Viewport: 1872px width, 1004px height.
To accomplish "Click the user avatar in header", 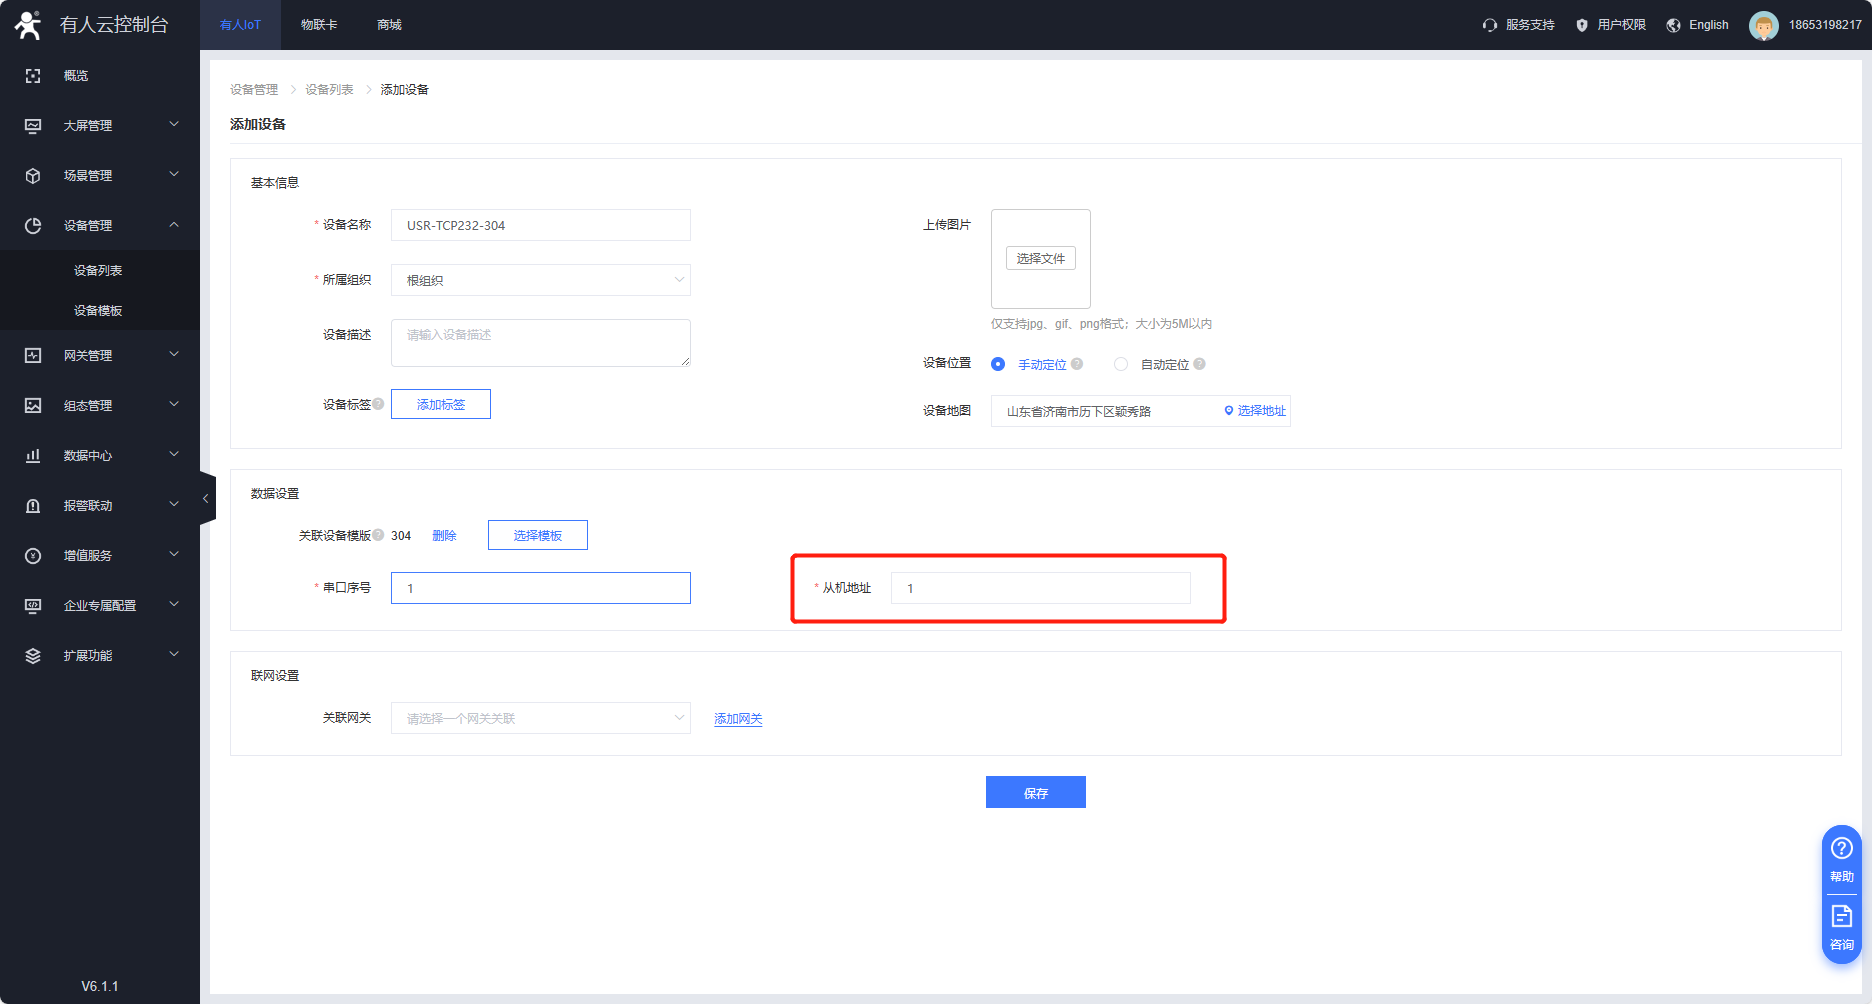I will pyautogui.click(x=1763, y=25).
